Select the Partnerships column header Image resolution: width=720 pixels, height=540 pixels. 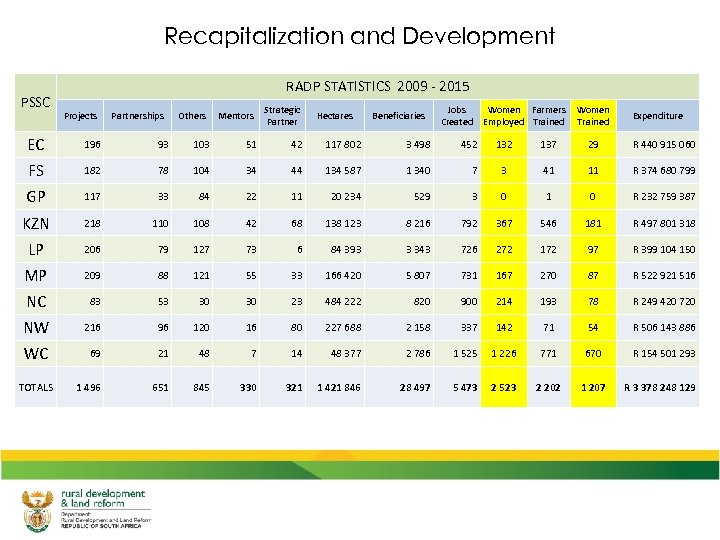[137, 116]
